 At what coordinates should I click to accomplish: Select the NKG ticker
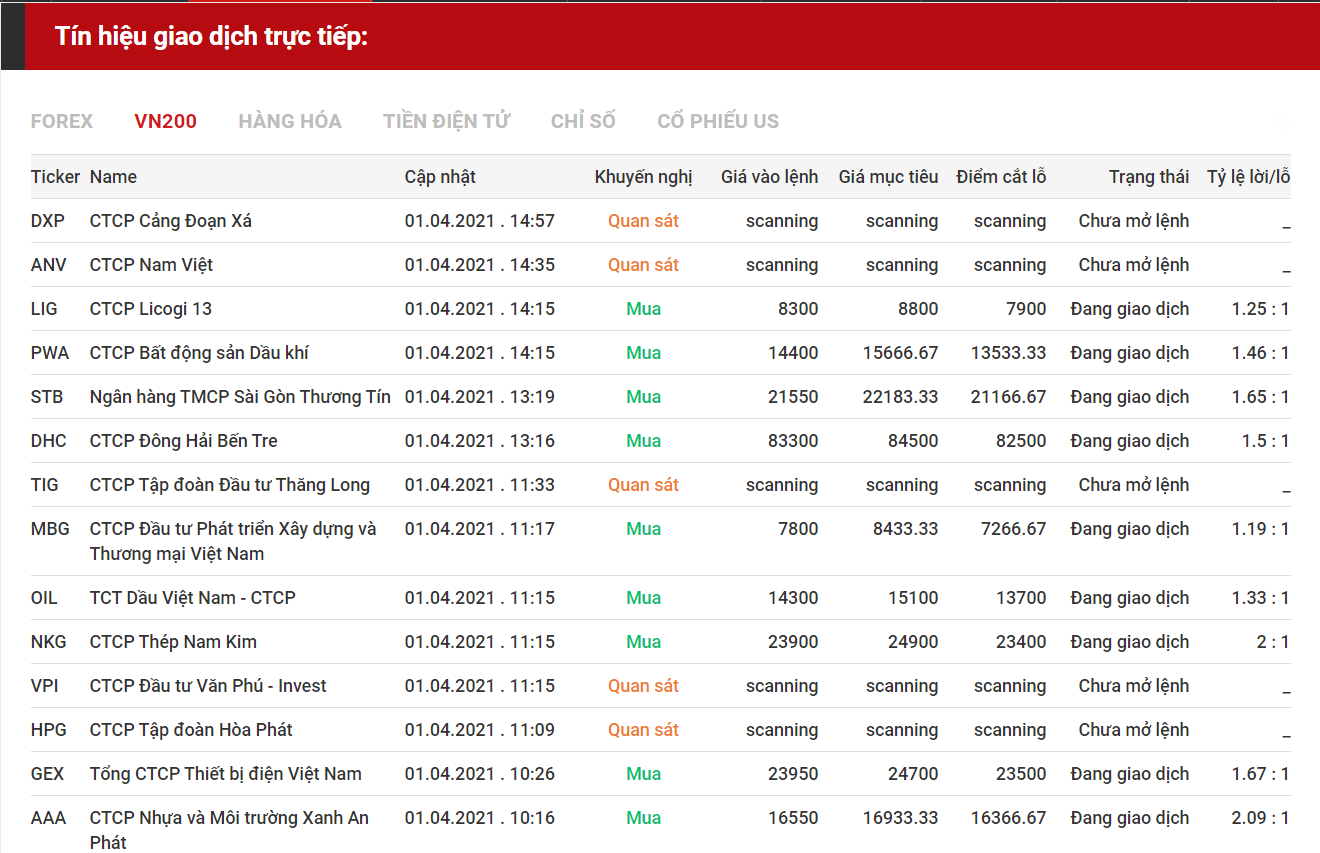coord(48,642)
